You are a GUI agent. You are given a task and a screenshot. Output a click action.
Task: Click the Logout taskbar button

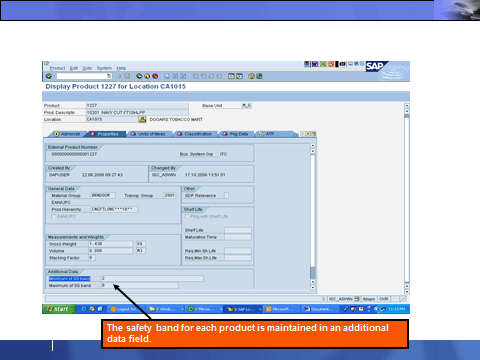[x=127, y=309]
